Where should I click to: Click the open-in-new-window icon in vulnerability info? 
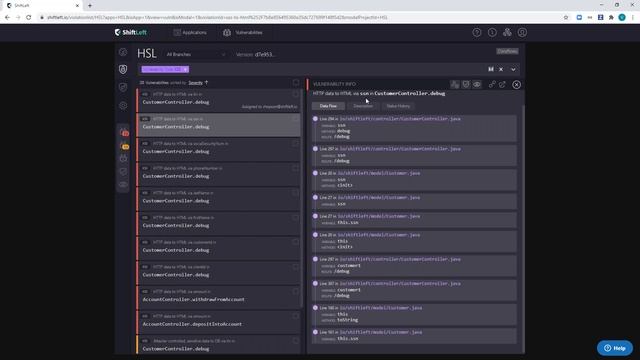pyautogui.click(x=502, y=84)
